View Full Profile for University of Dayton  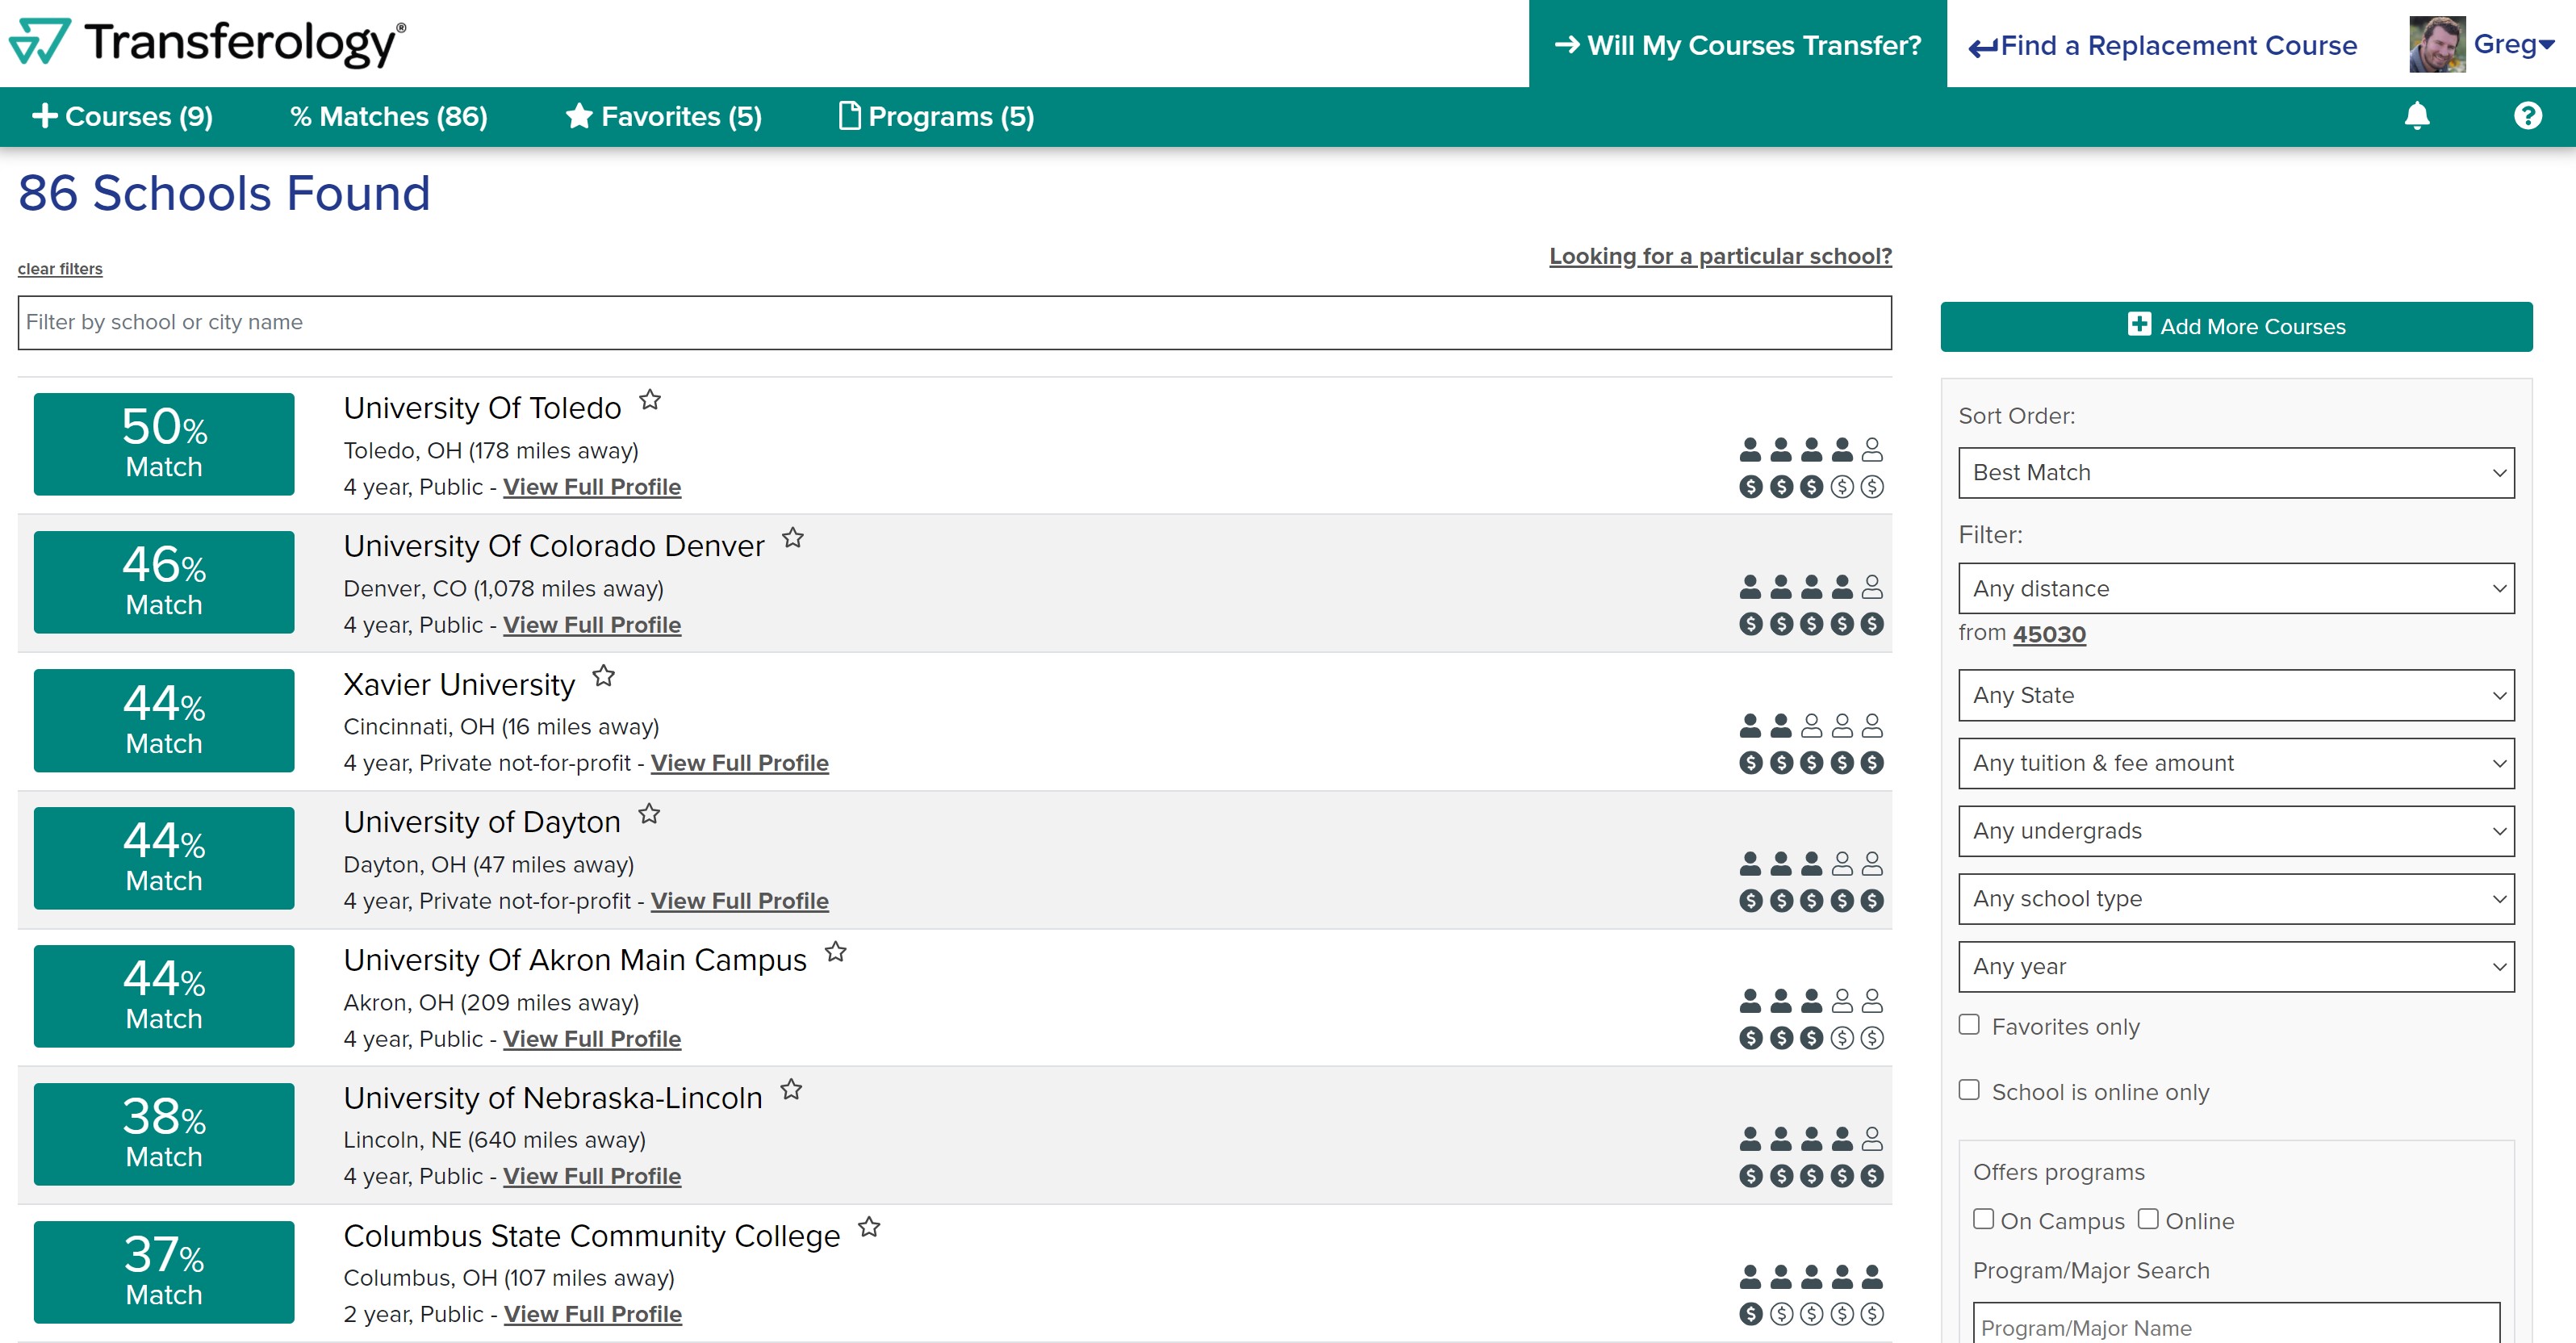click(x=740, y=901)
